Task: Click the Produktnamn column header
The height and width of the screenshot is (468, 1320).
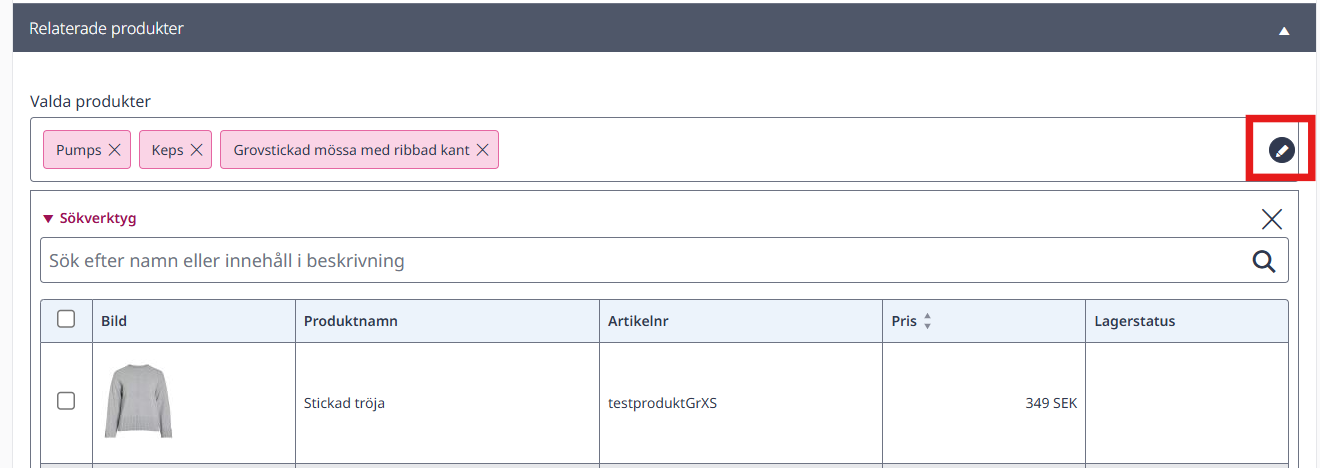Action: click(x=351, y=322)
